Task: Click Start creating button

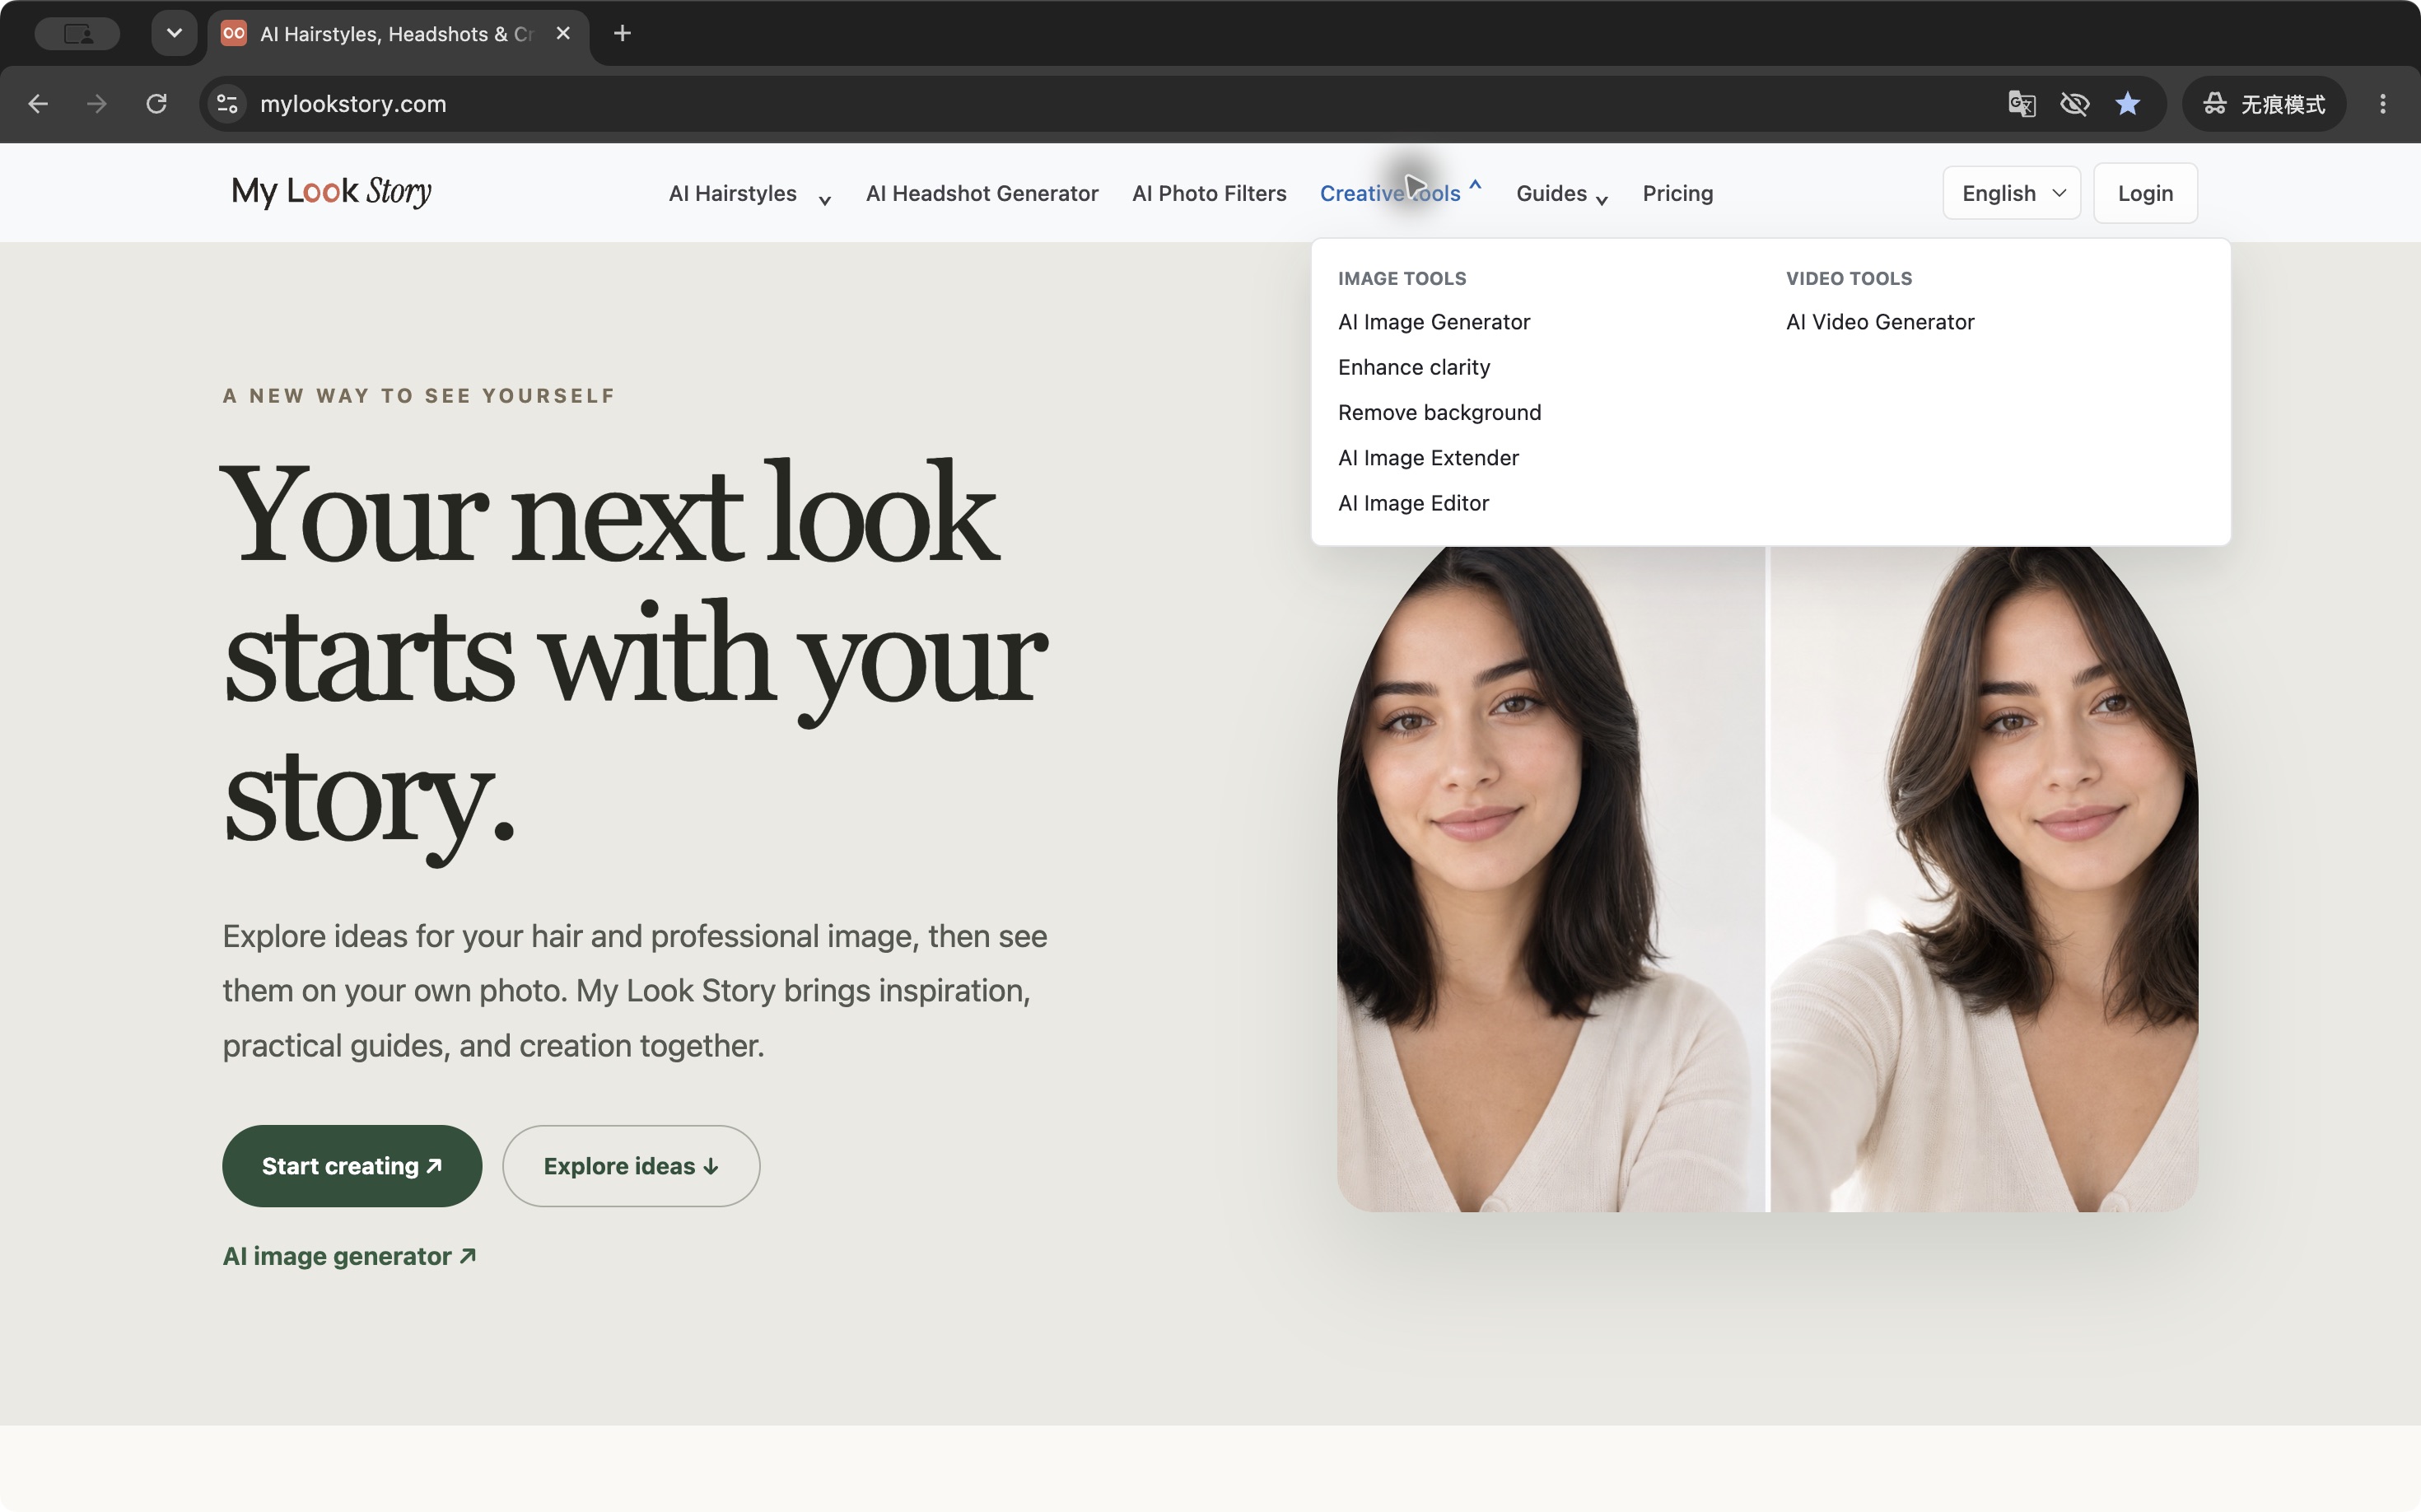Action: click(x=352, y=1166)
